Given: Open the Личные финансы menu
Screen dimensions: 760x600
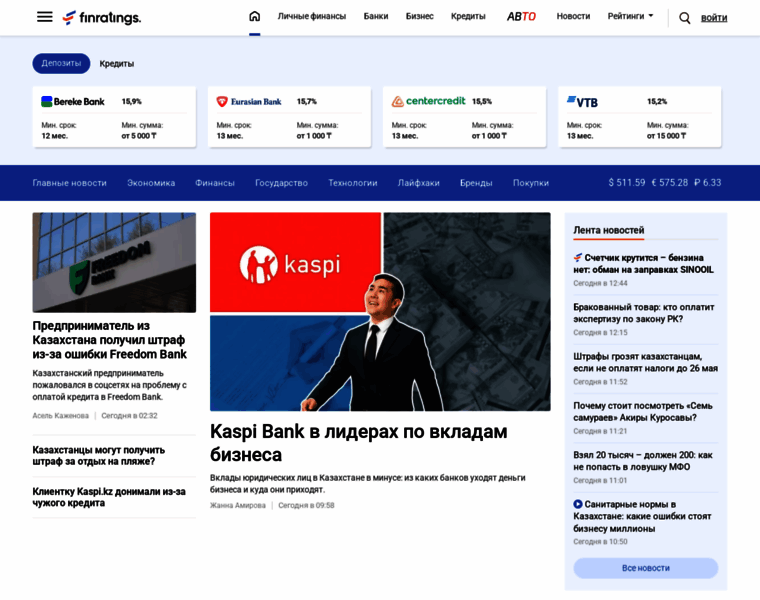Looking at the screenshot, I should click(x=311, y=17).
